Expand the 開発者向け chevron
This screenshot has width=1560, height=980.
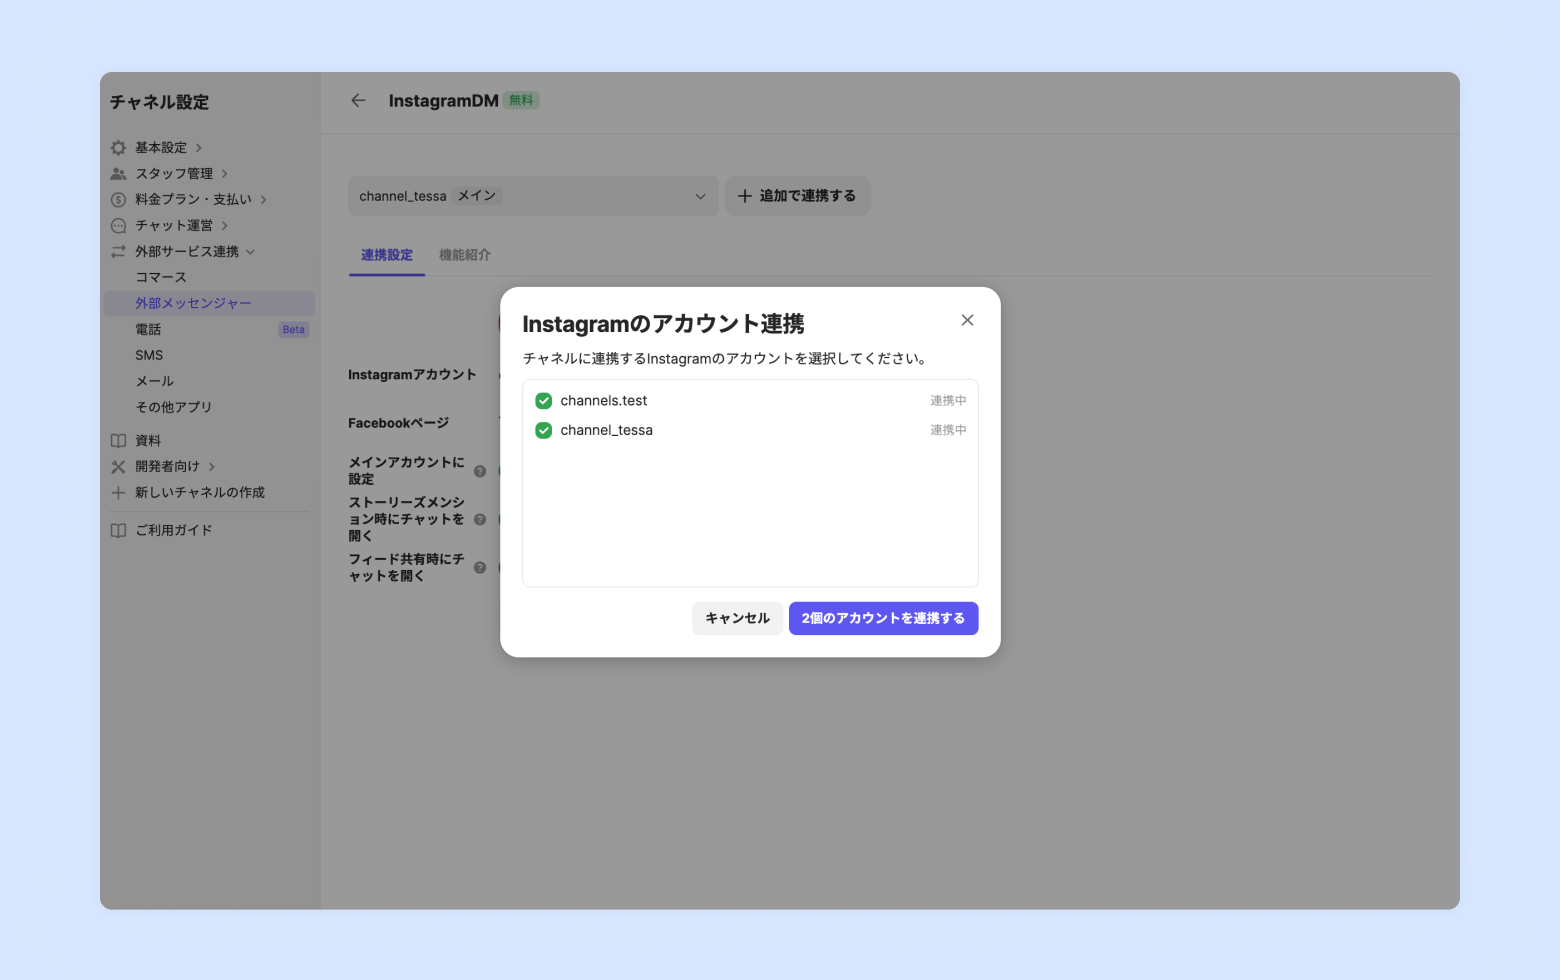pos(212,467)
